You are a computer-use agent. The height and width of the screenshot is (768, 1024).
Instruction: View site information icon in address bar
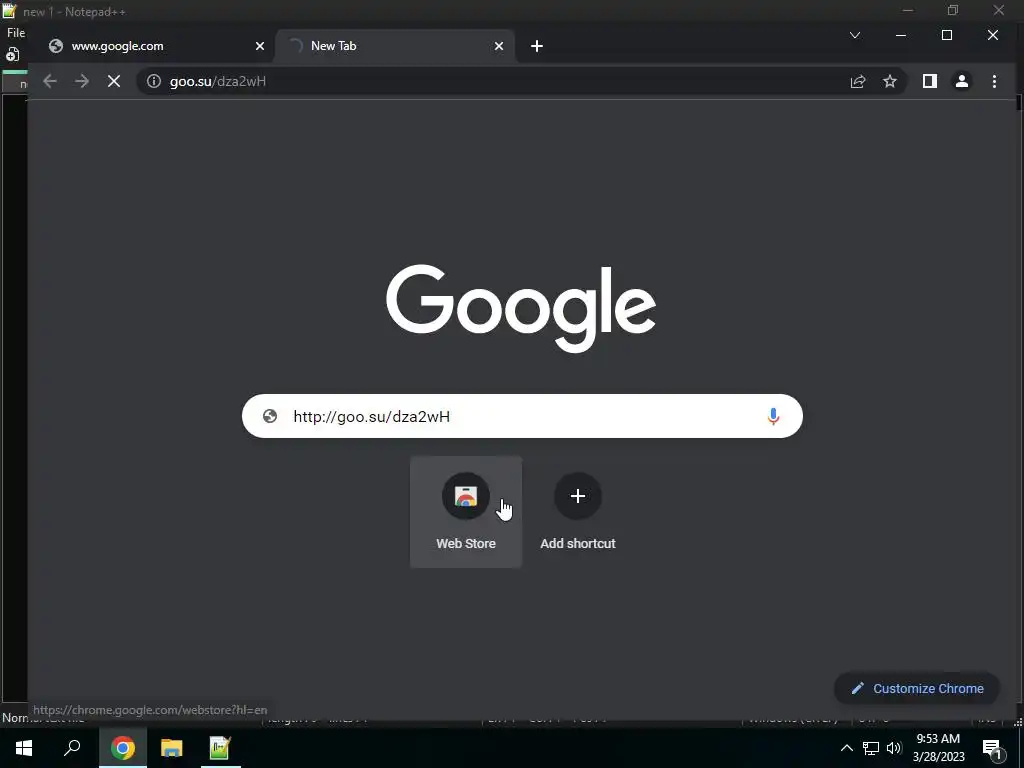point(153,81)
